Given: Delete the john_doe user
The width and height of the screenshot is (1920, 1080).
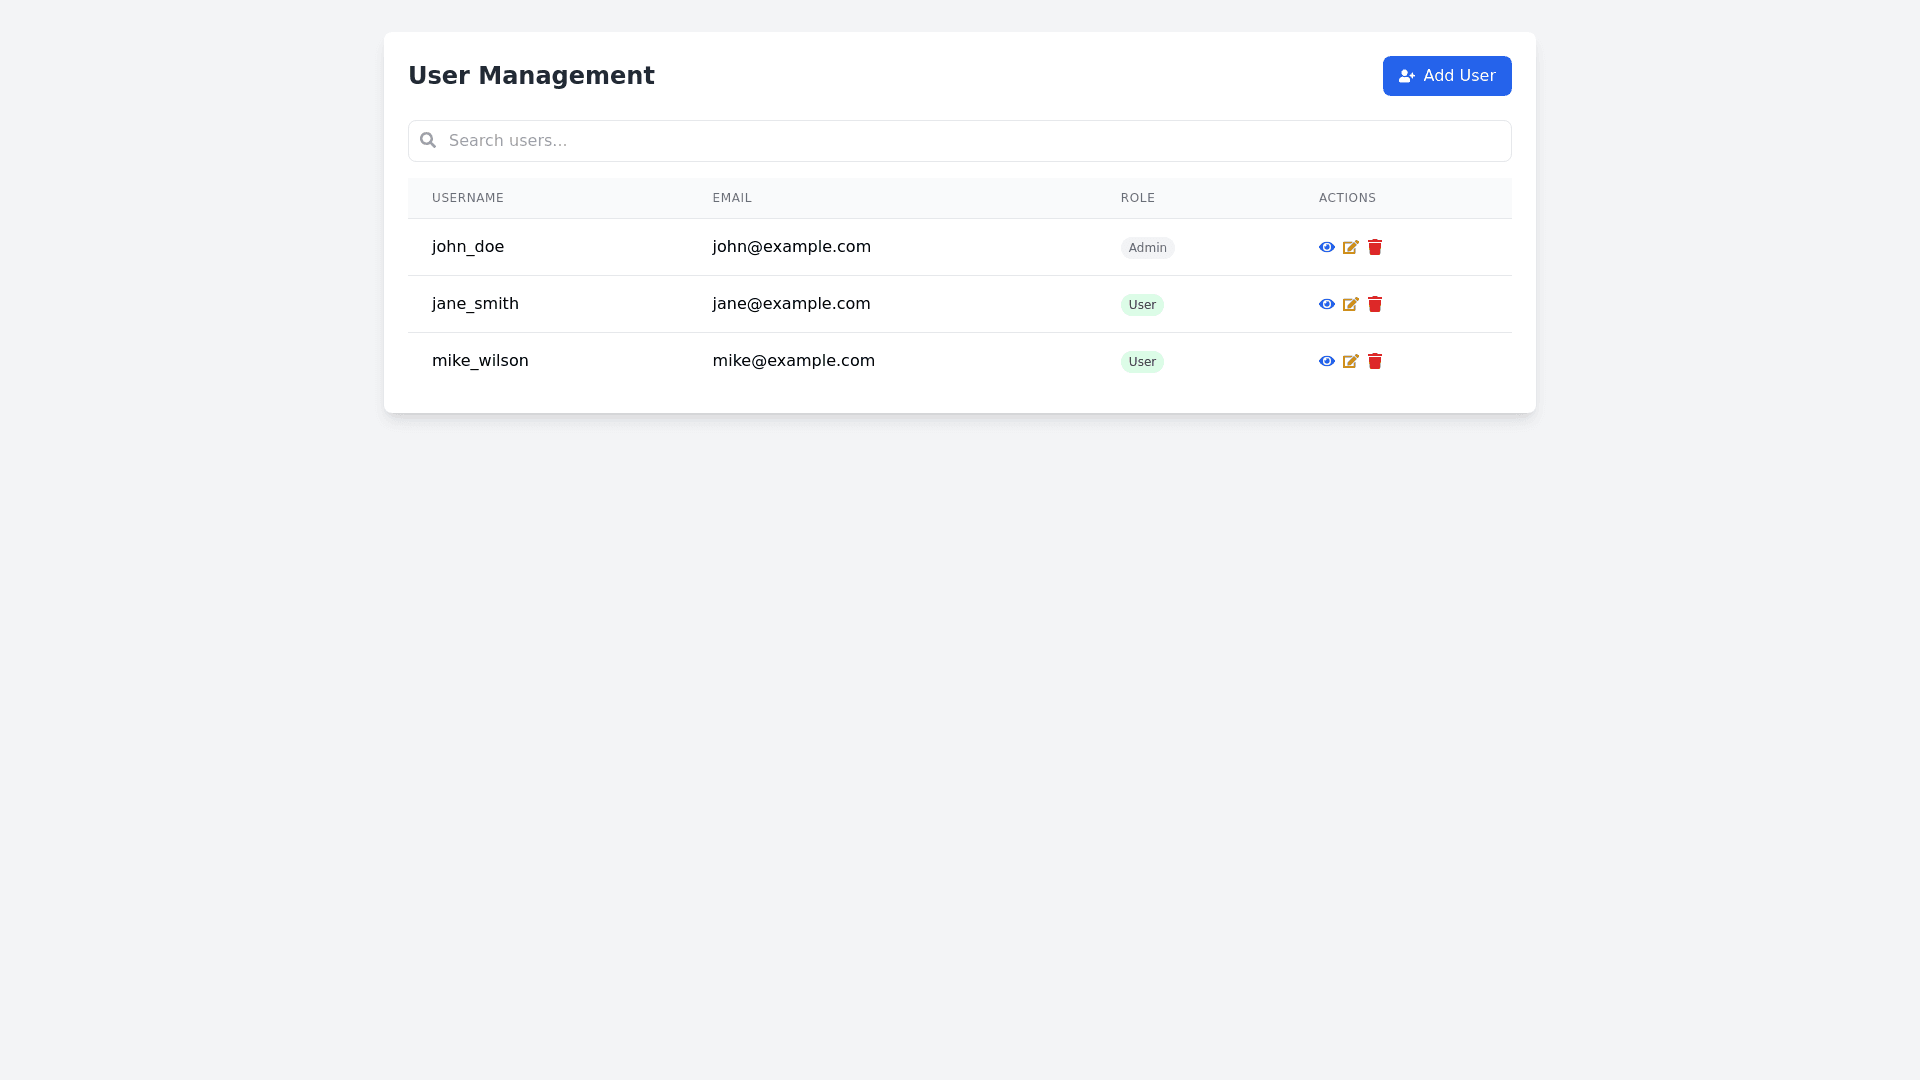Looking at the screenshot, I should (x=1374, y=247).
